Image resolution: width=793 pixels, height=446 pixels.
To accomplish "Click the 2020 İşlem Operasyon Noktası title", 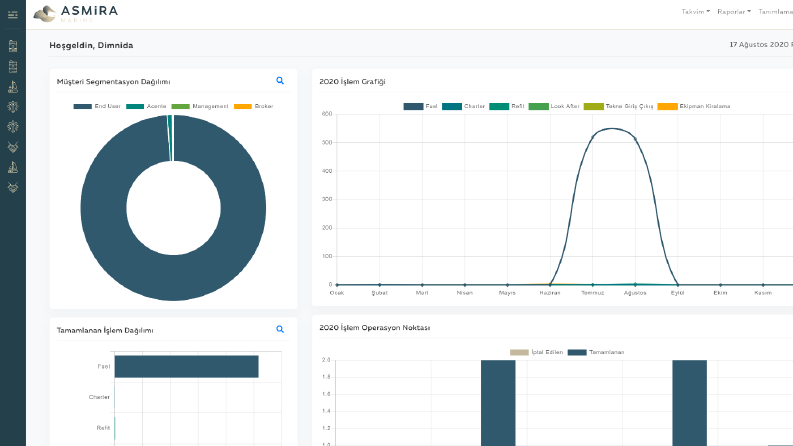I will [x=375, y=328].
